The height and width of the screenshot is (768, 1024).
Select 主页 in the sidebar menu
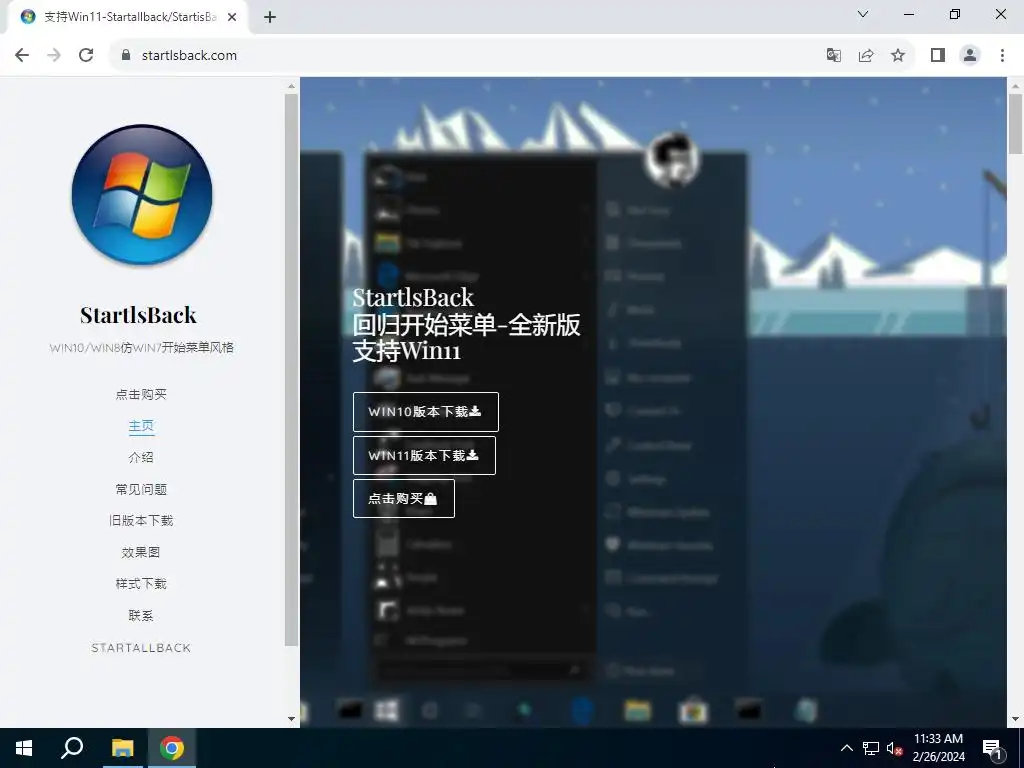141,426
